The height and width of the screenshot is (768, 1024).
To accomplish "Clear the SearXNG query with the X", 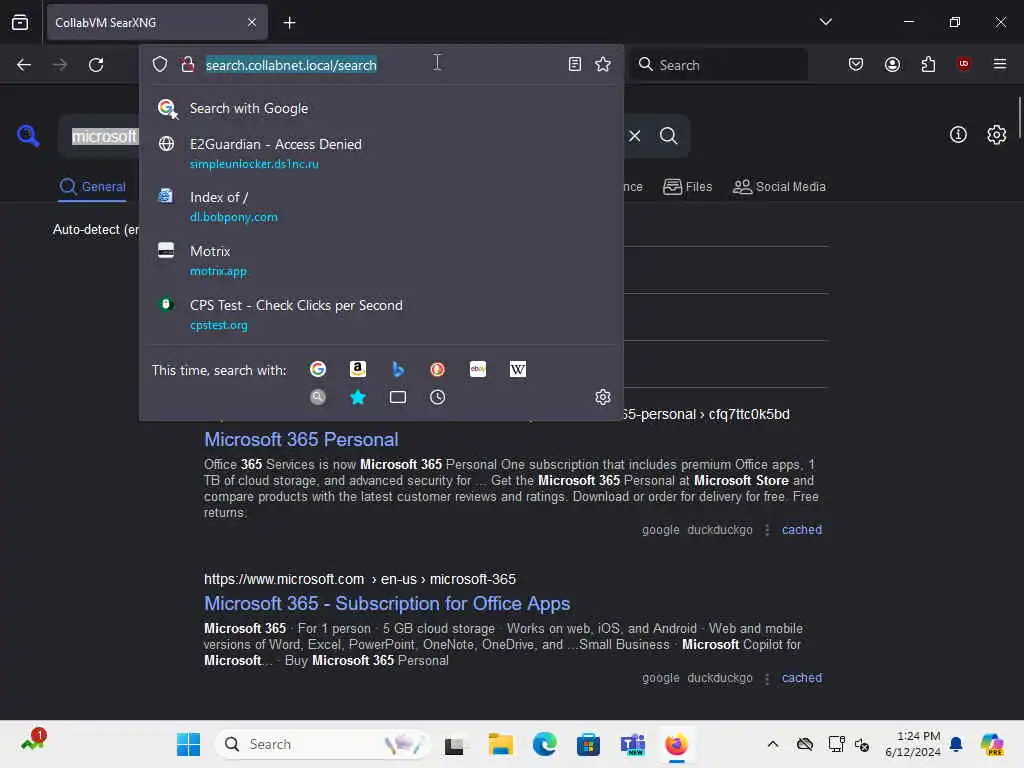I will point(635,136).
